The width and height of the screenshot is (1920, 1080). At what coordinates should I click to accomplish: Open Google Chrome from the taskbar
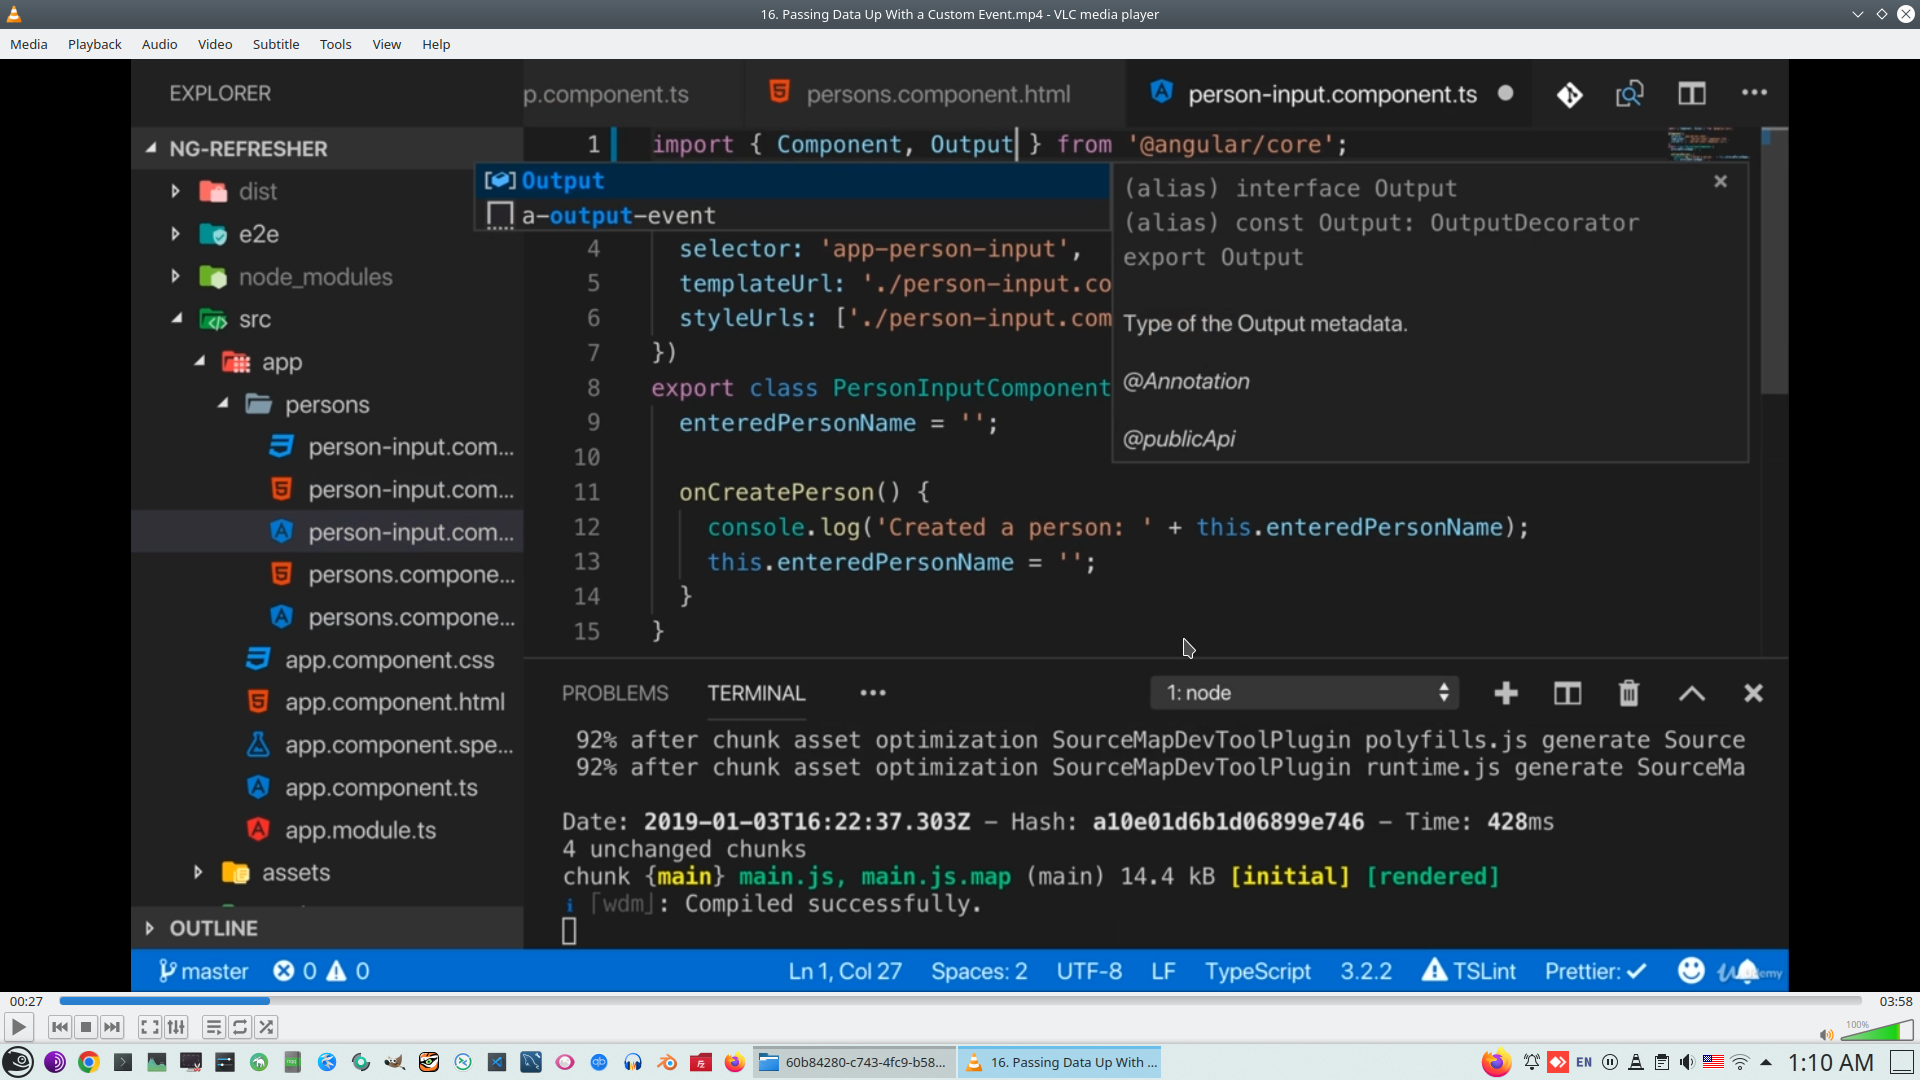[89, 1062]
